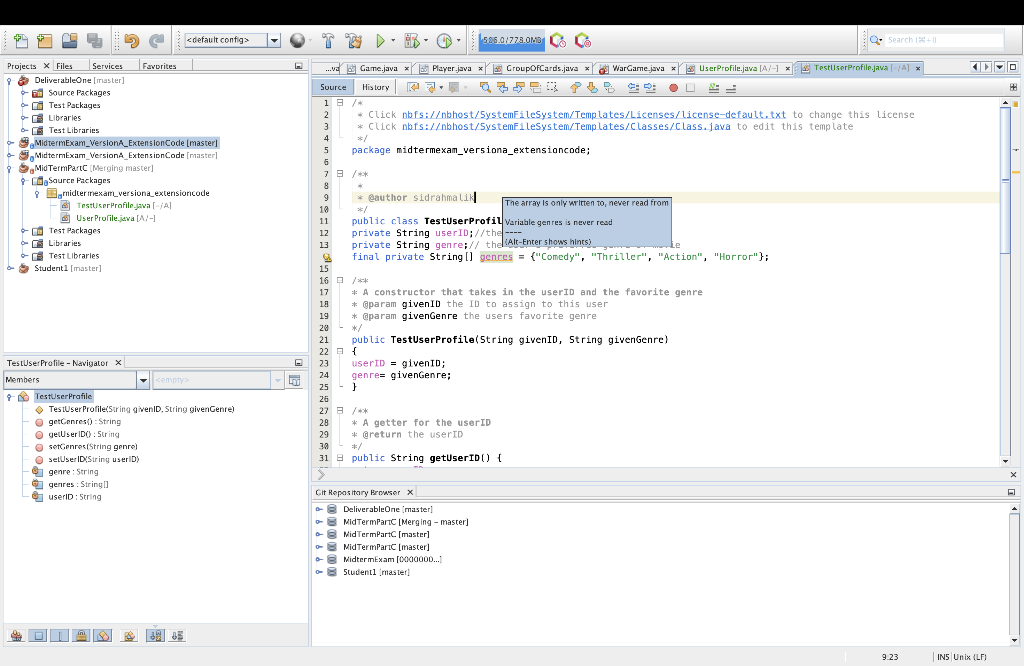This screenshot has width=1024, height=666.
Task: Toggle Source view button in editor
Action: click(333, 87)
